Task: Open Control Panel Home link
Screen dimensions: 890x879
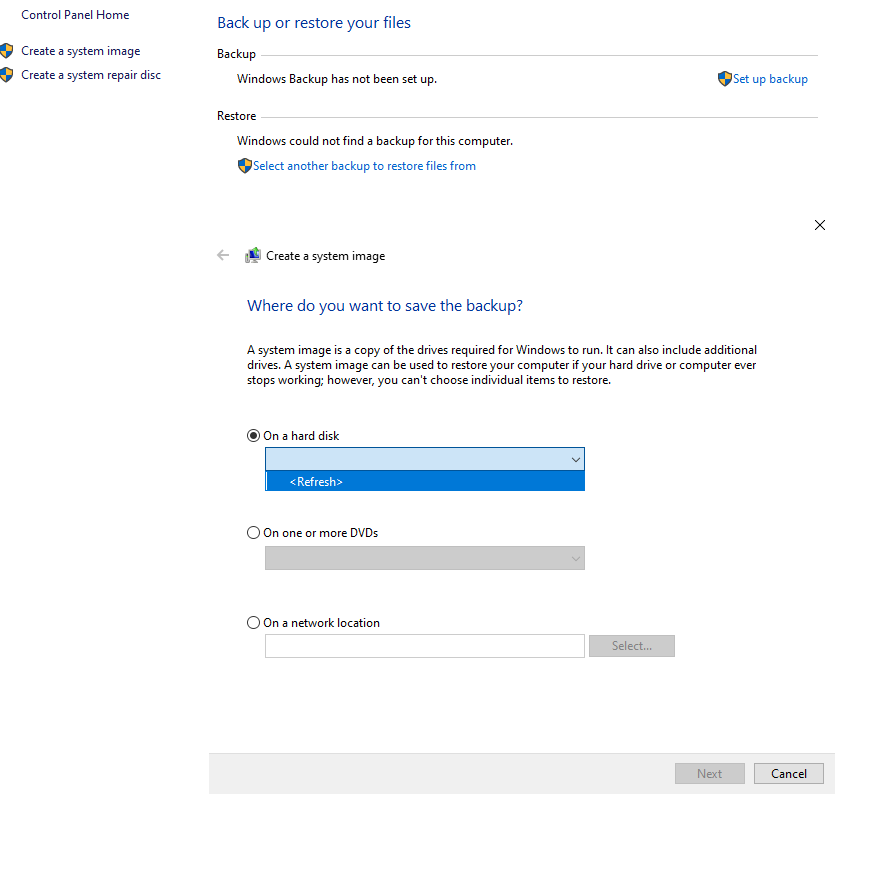Action: click(75, 15)
